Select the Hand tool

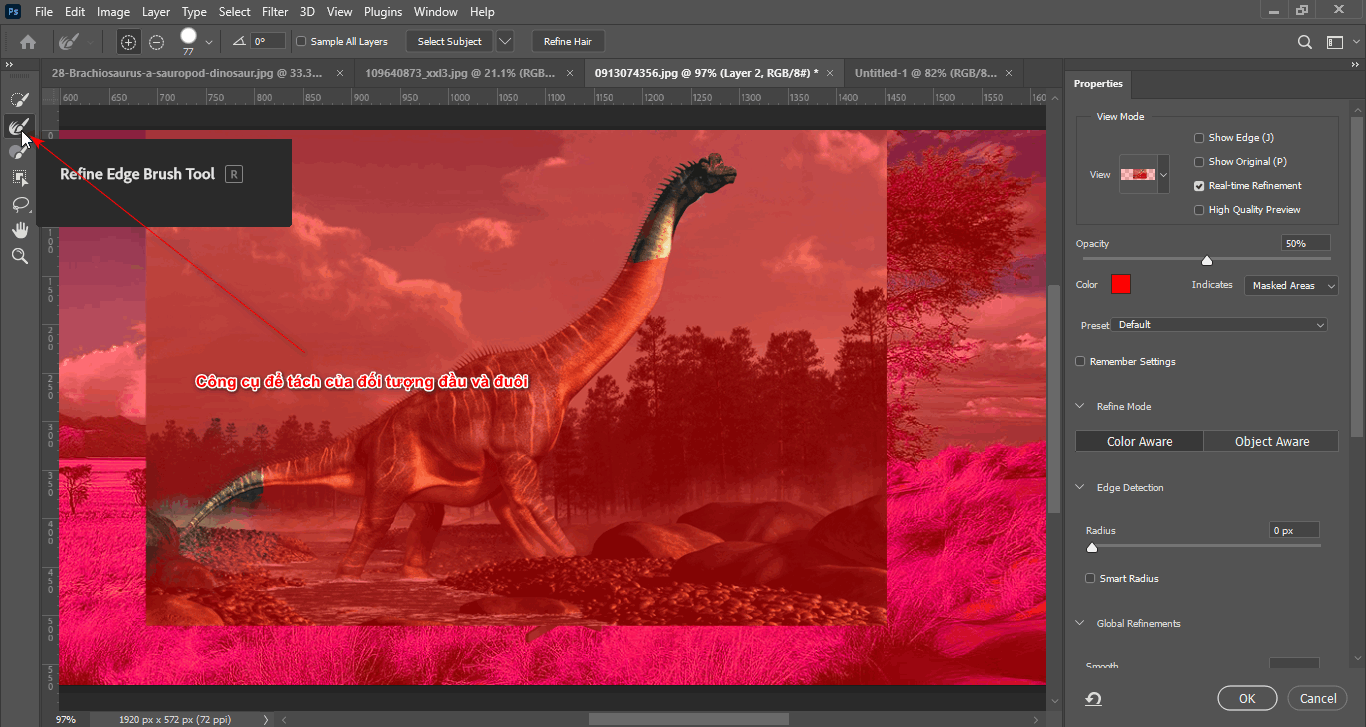pyautogui.click(x=19, y=229)
